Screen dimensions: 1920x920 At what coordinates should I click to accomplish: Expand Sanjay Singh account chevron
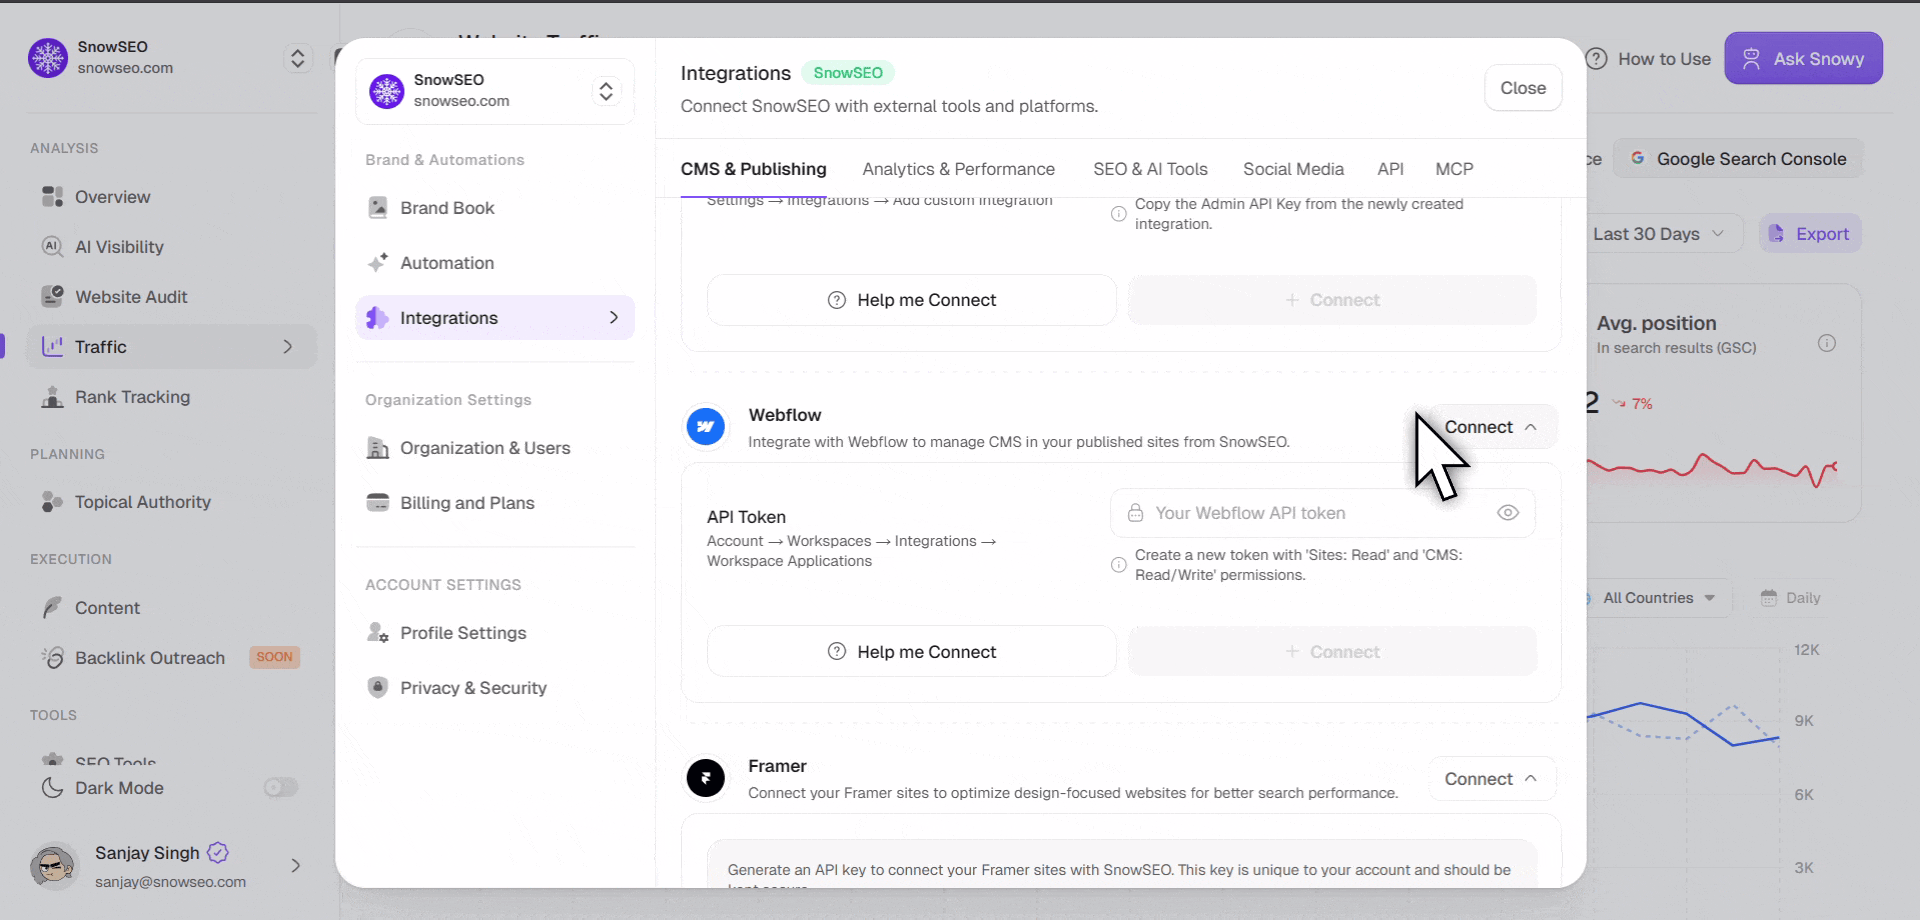(296, 866)
